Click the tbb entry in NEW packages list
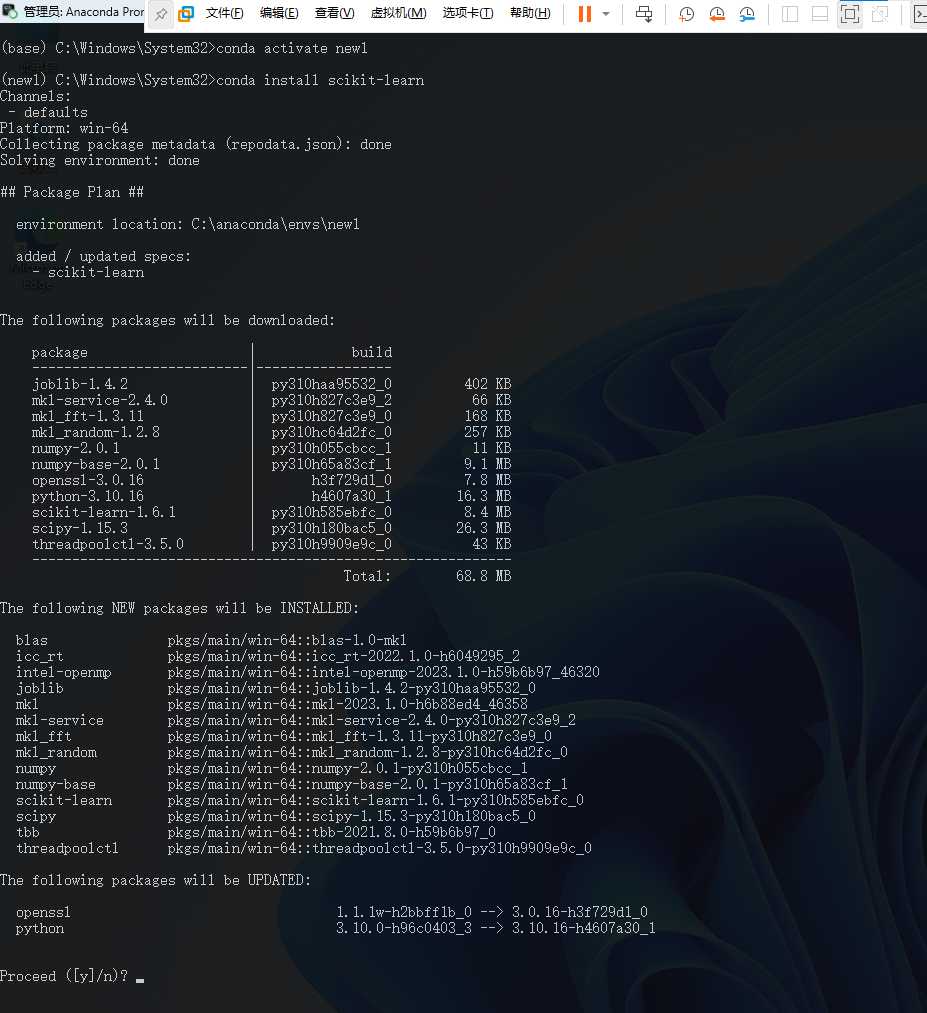Screen dimensions: 927x1013 pyautogui.click(x=28, y=832)
